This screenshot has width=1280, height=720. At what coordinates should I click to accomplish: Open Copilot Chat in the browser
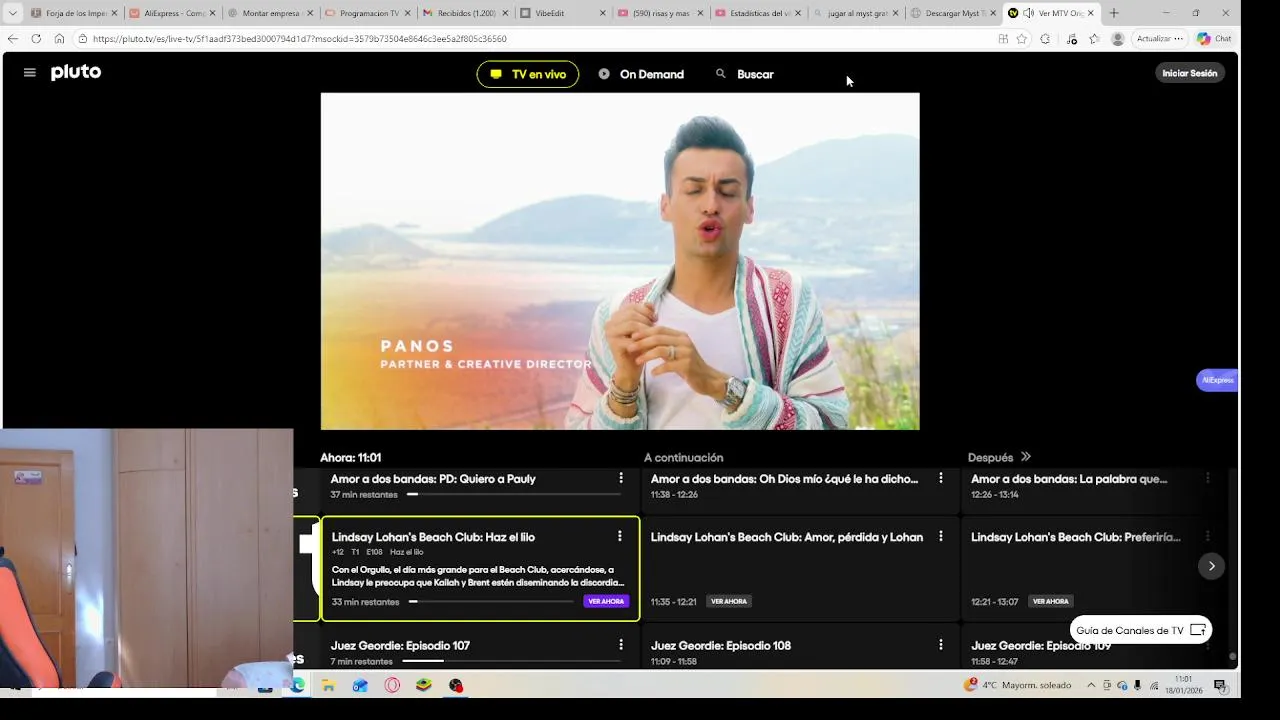pyautogui.click(x=1214, y=38)
